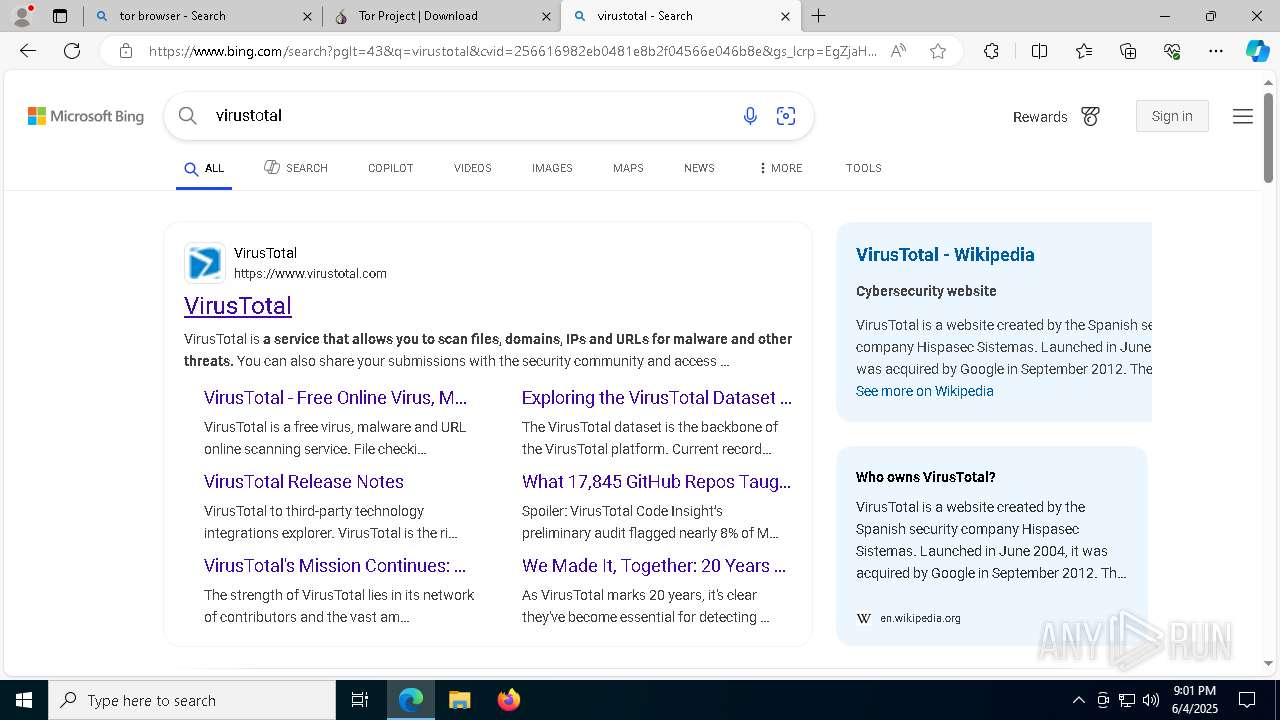Open the Extensions puzzle icon
This screenshot has height=720, width=1280.
pos(991,51)
